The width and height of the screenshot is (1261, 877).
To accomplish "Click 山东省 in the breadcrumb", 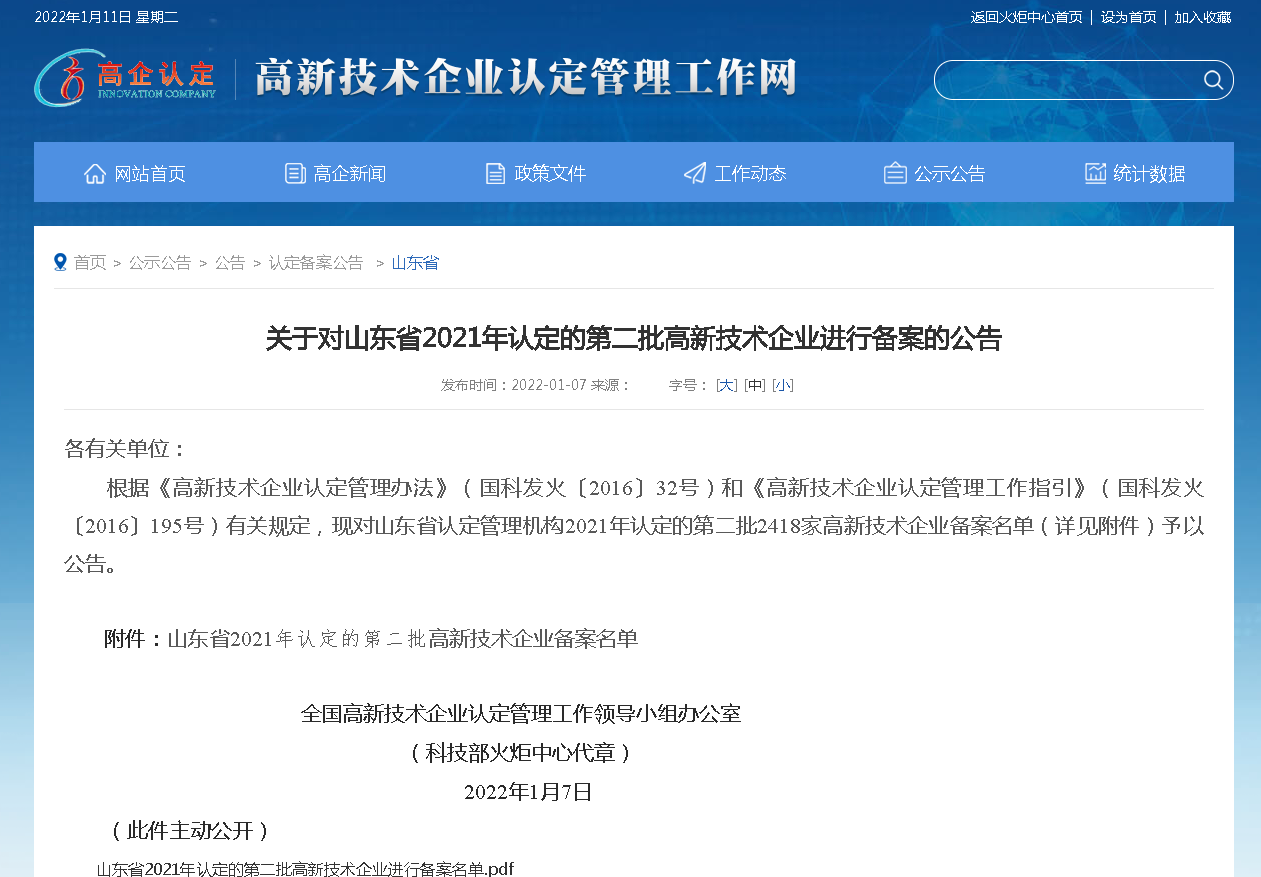I will tap(415, 263).
